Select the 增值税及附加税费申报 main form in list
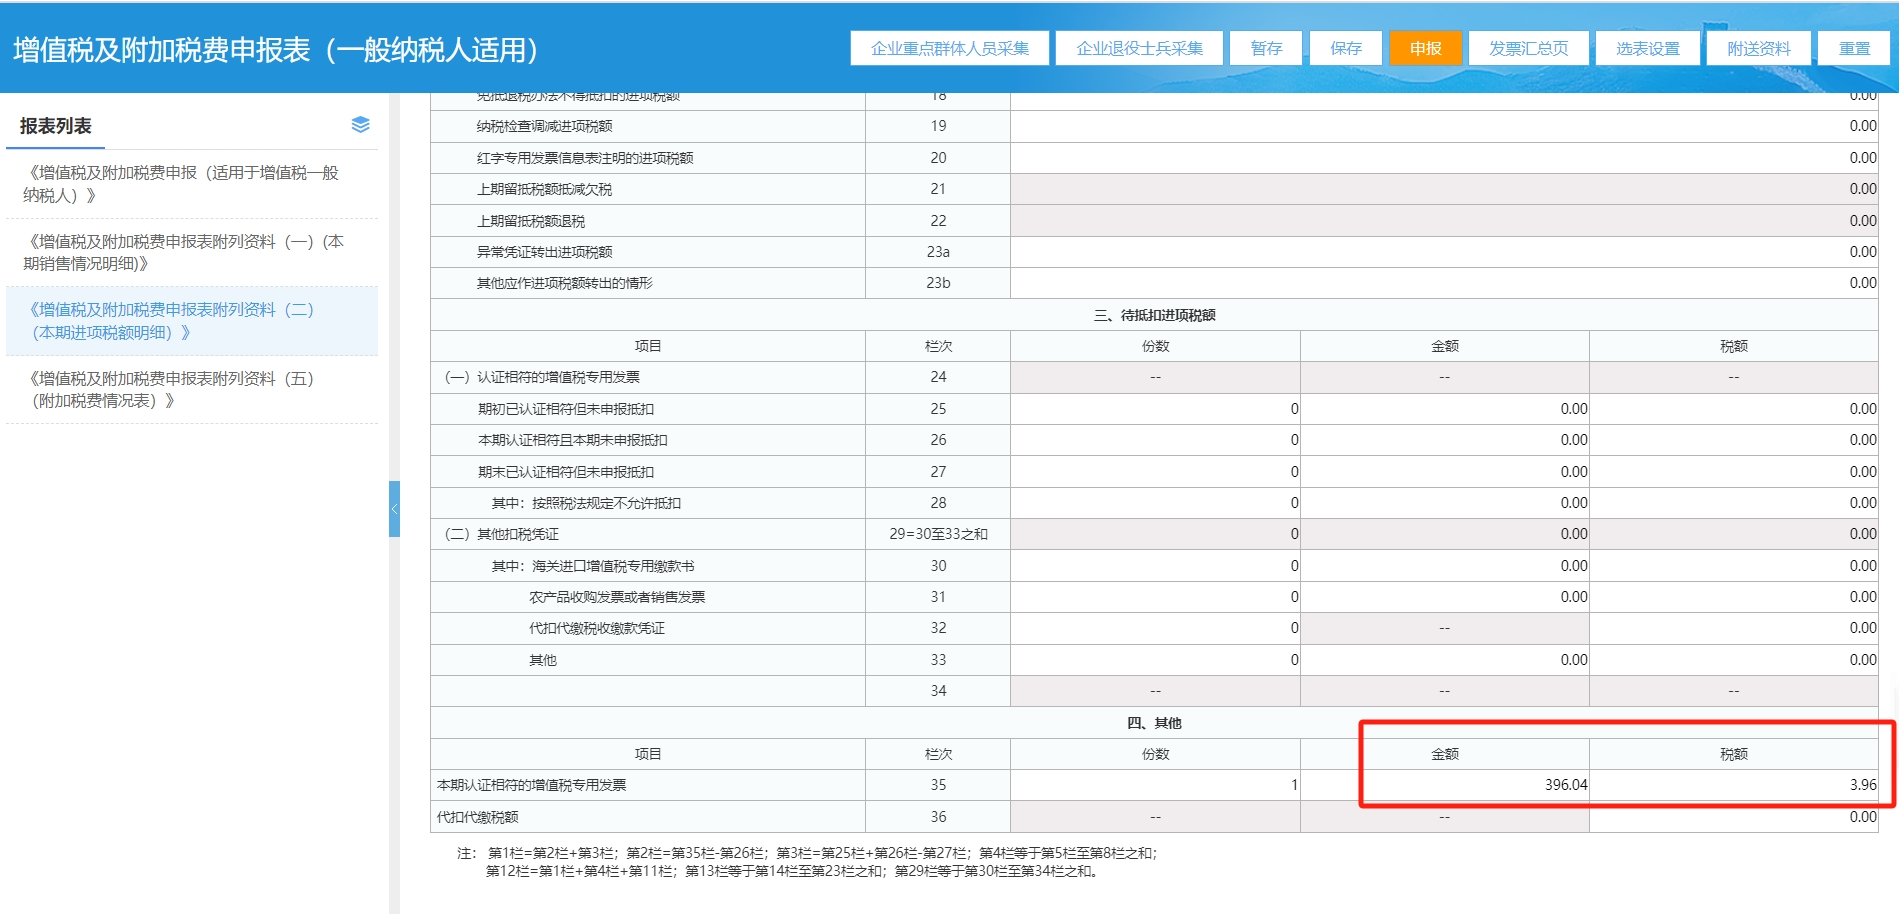The height and width of the screenshot is (918, 1899). [183, 184]
